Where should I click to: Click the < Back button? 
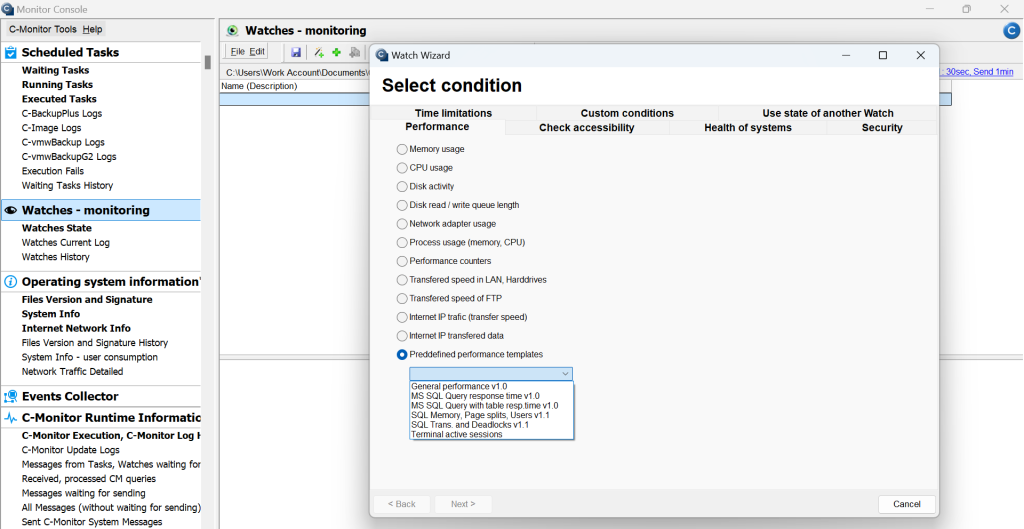tap(402, 504)
